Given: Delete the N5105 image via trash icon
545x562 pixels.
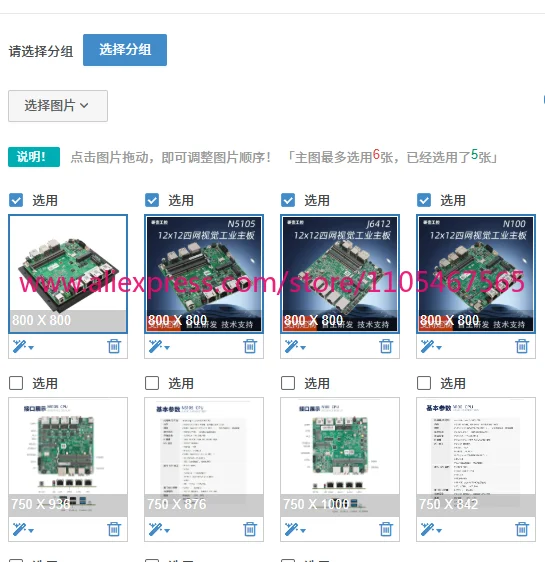Looking at the screenshot, I should coord(250,346).
